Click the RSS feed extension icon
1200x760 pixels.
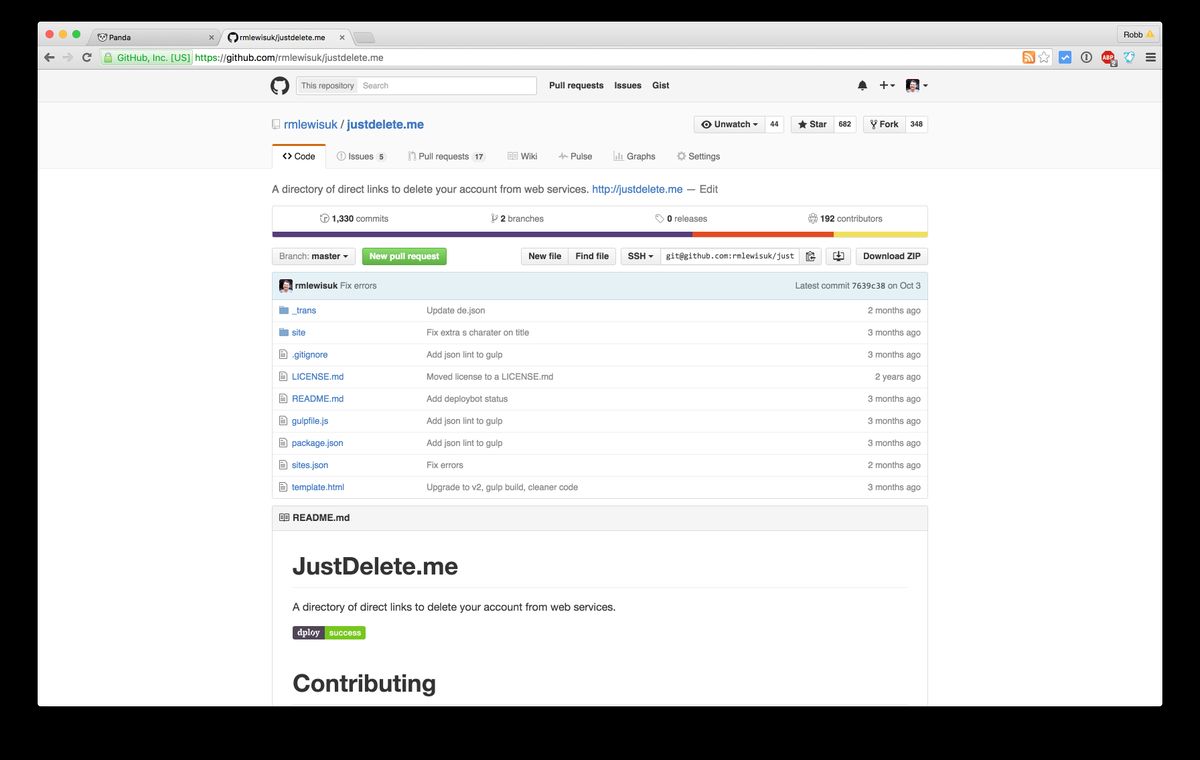(1028, 58)
